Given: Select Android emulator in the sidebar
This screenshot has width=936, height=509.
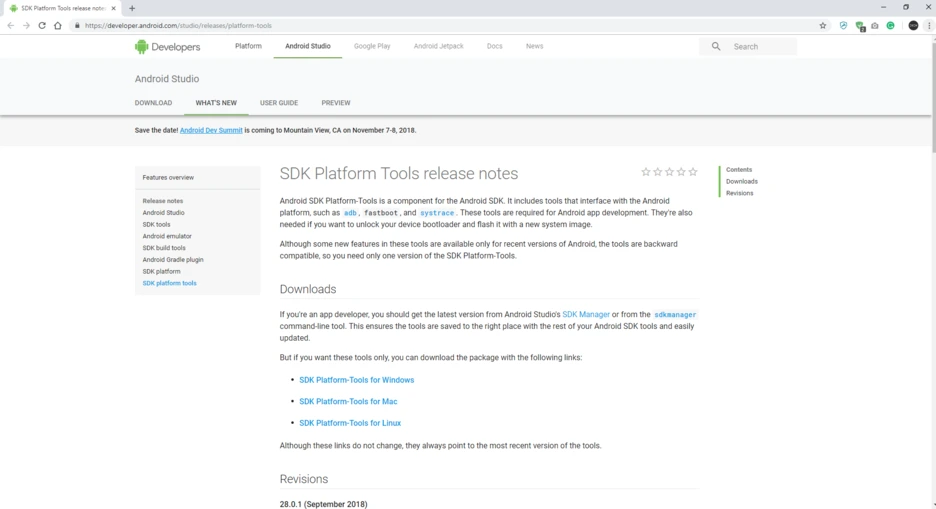Looking at the screenshot, I should 167,236.
